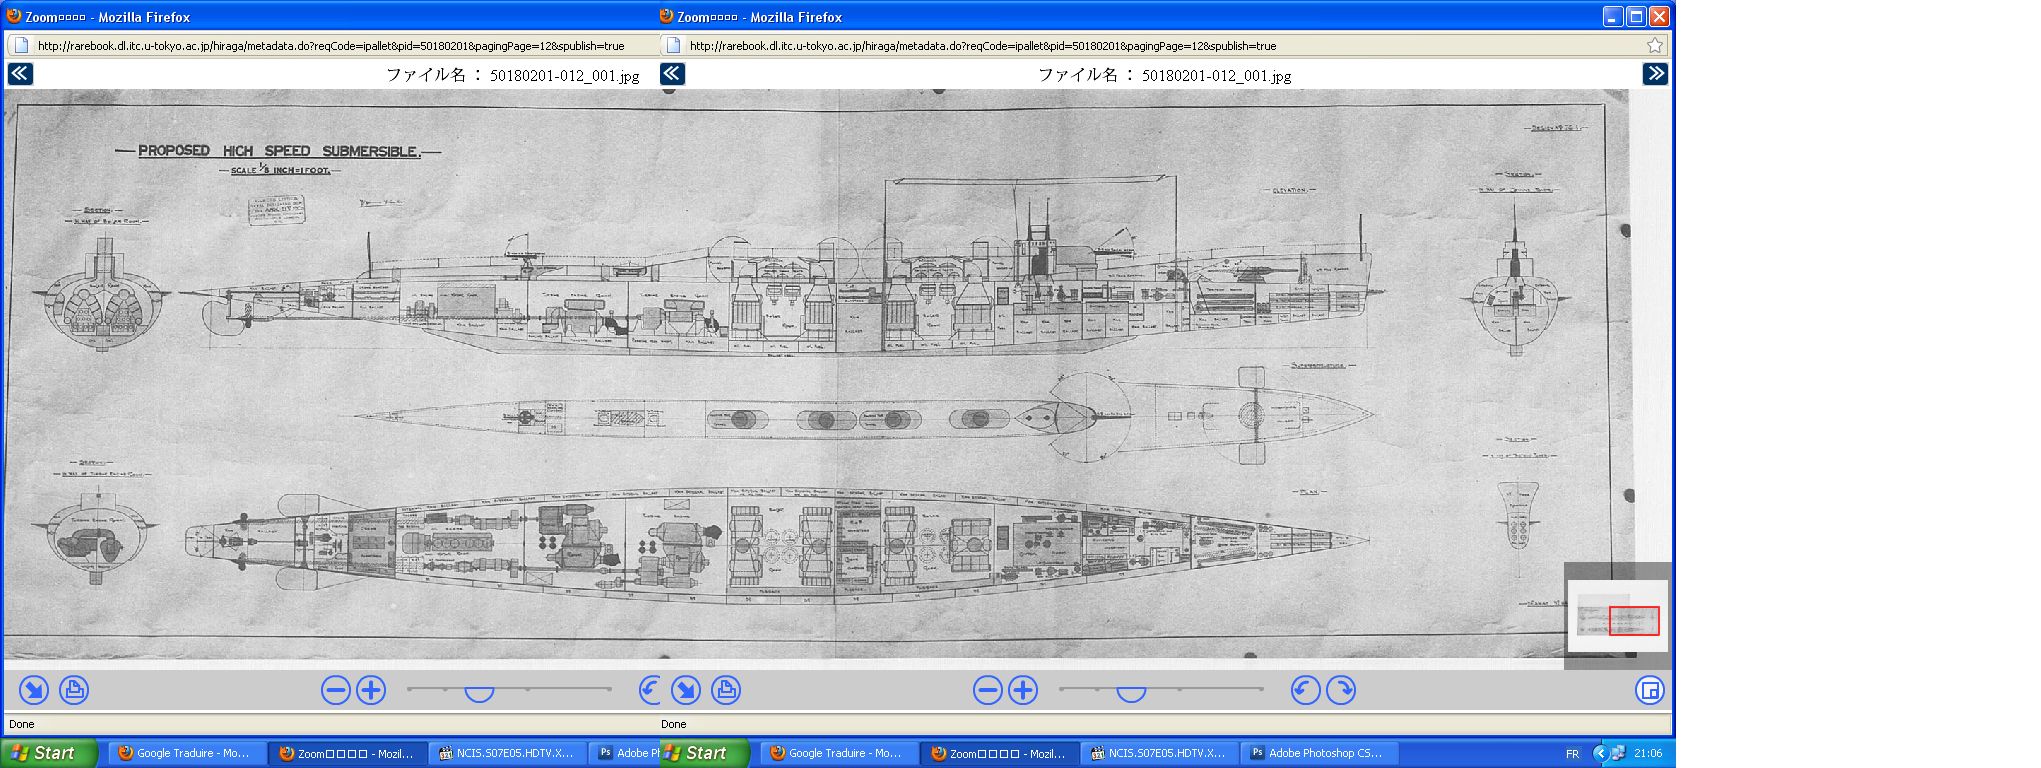
Task: Click the Firefox icon in mid title bar
Action: (666, 16)
